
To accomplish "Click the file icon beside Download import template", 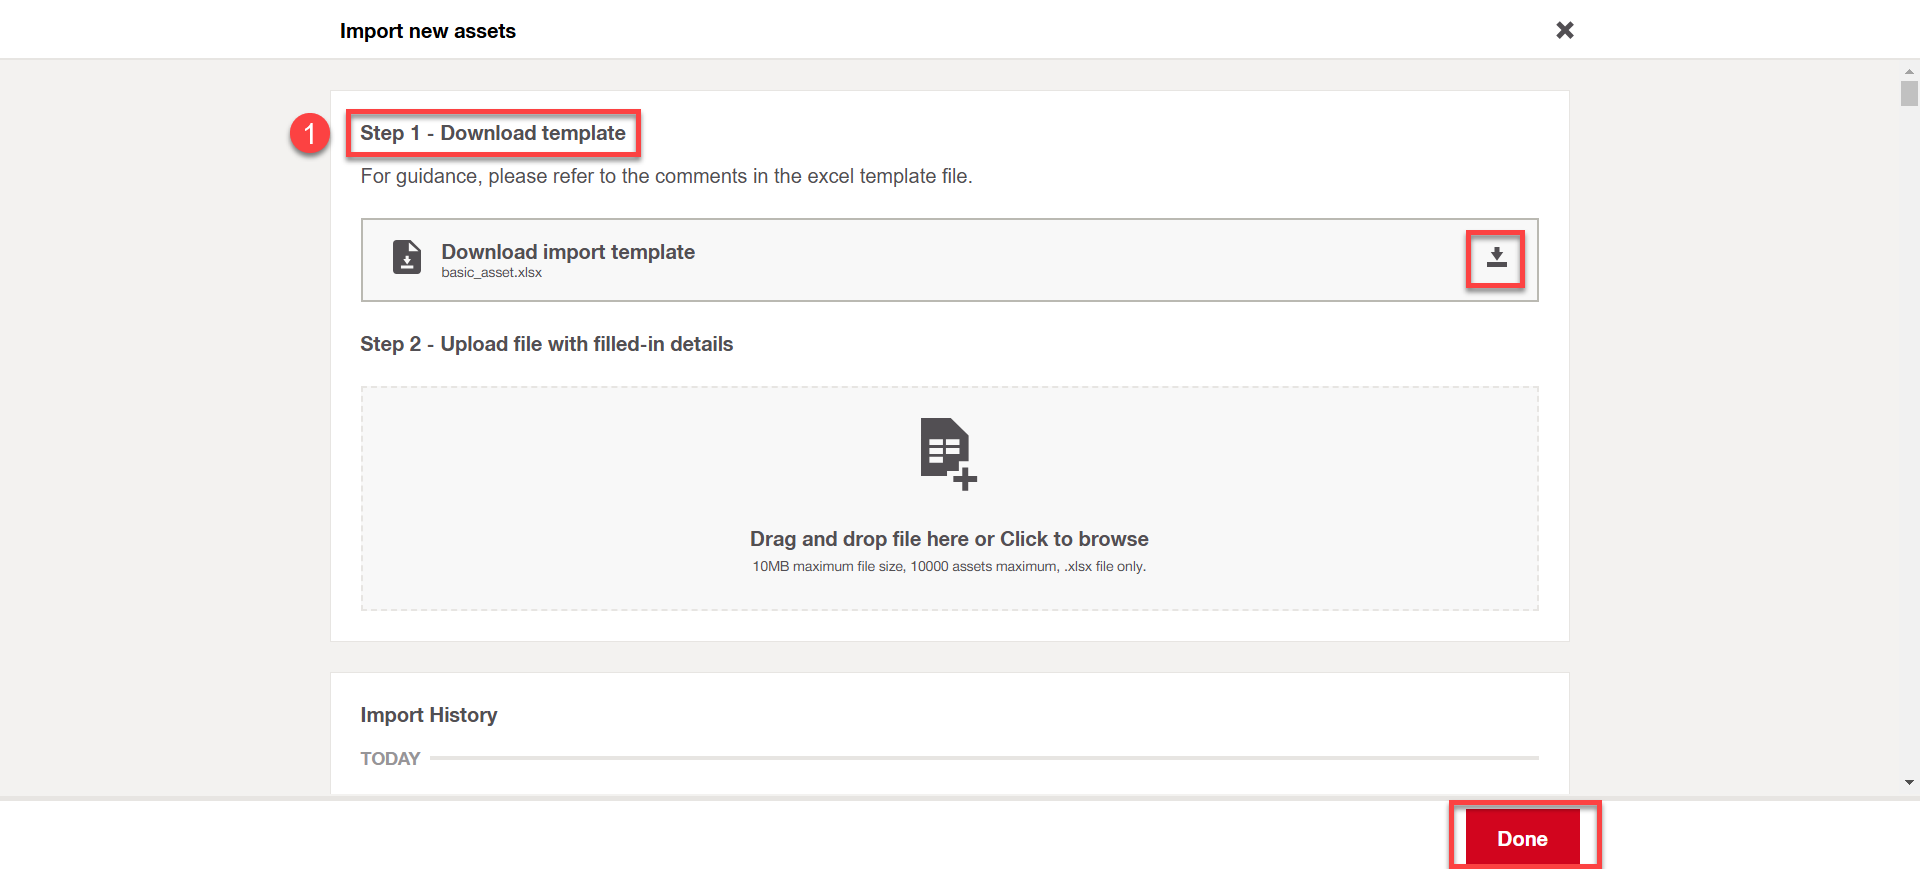I will (407, 257).
